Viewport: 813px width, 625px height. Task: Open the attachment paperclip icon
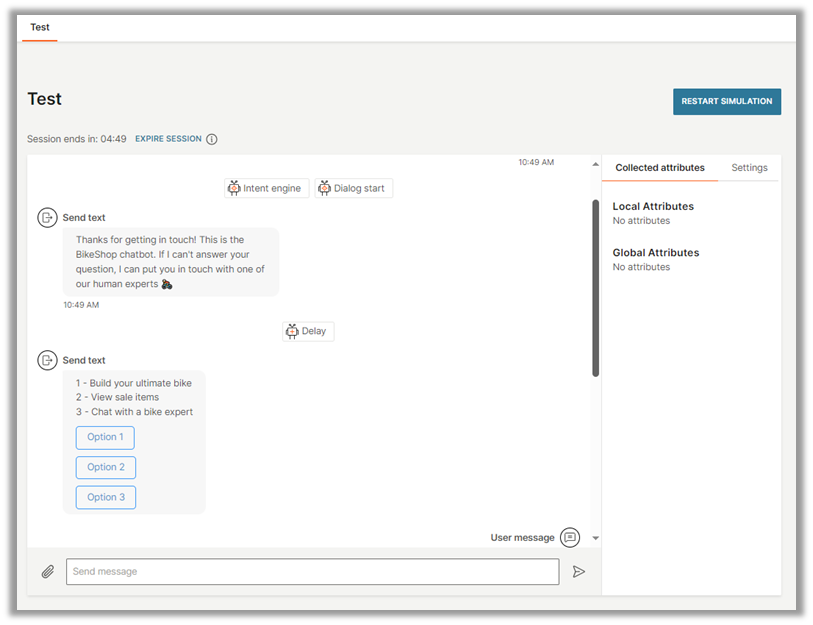tap(48, 572)
